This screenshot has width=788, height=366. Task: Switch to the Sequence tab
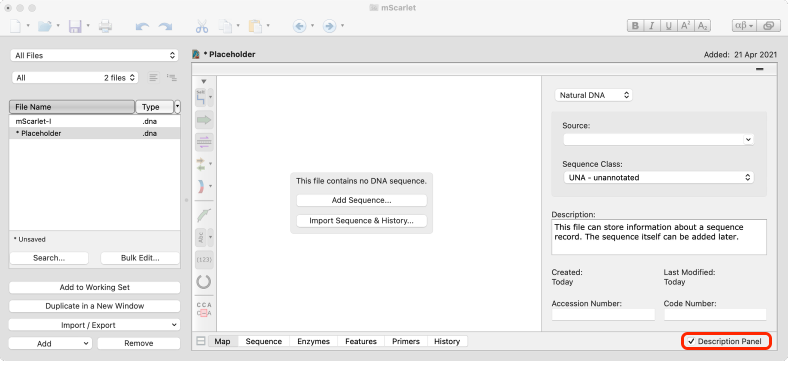click(263, 341)
